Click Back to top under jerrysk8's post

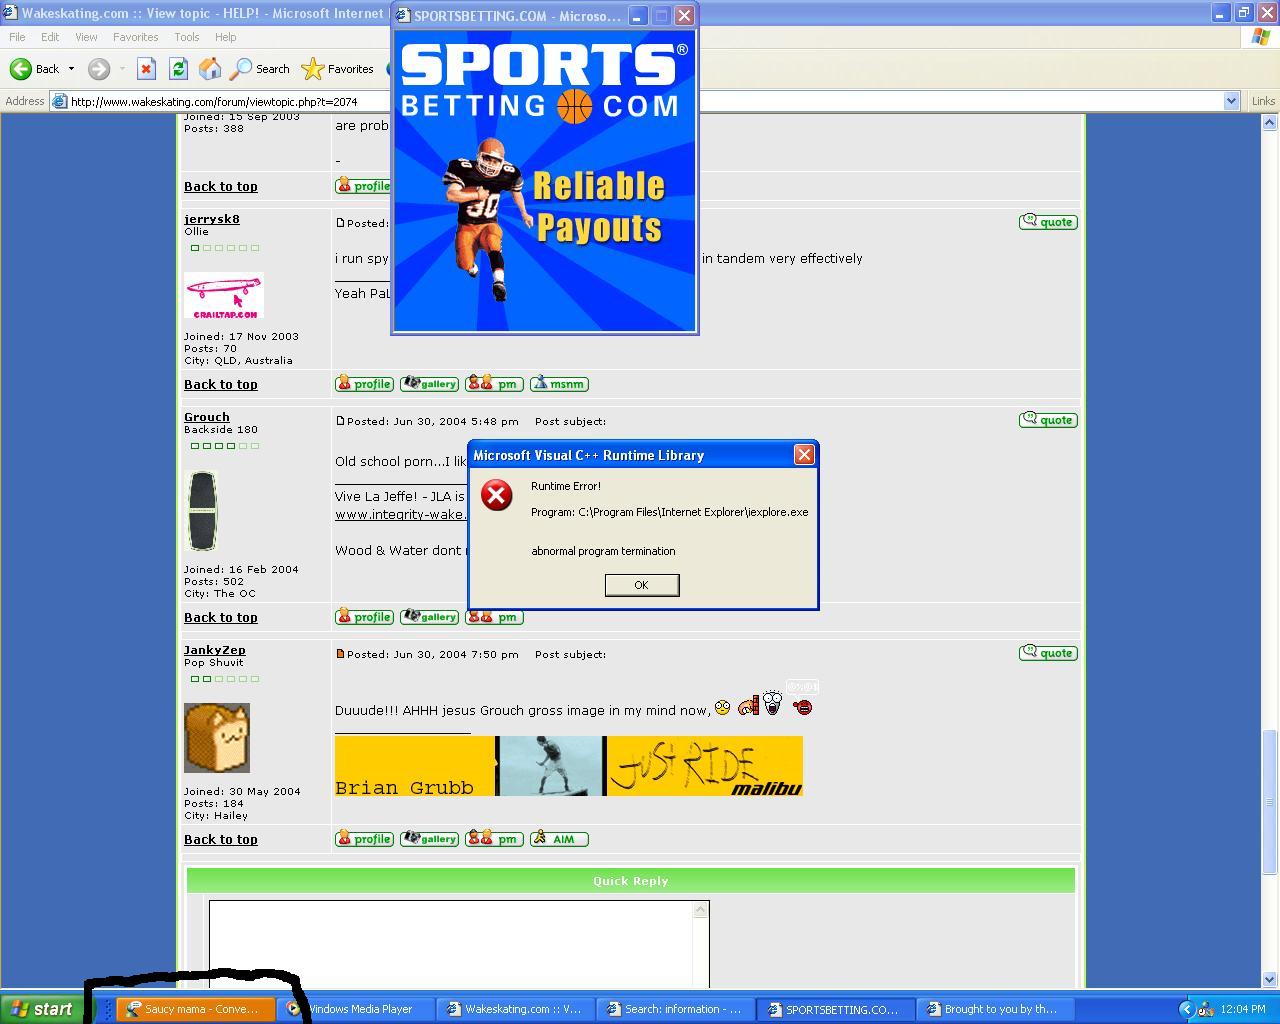pyautogui.click(x=221, y=384)
